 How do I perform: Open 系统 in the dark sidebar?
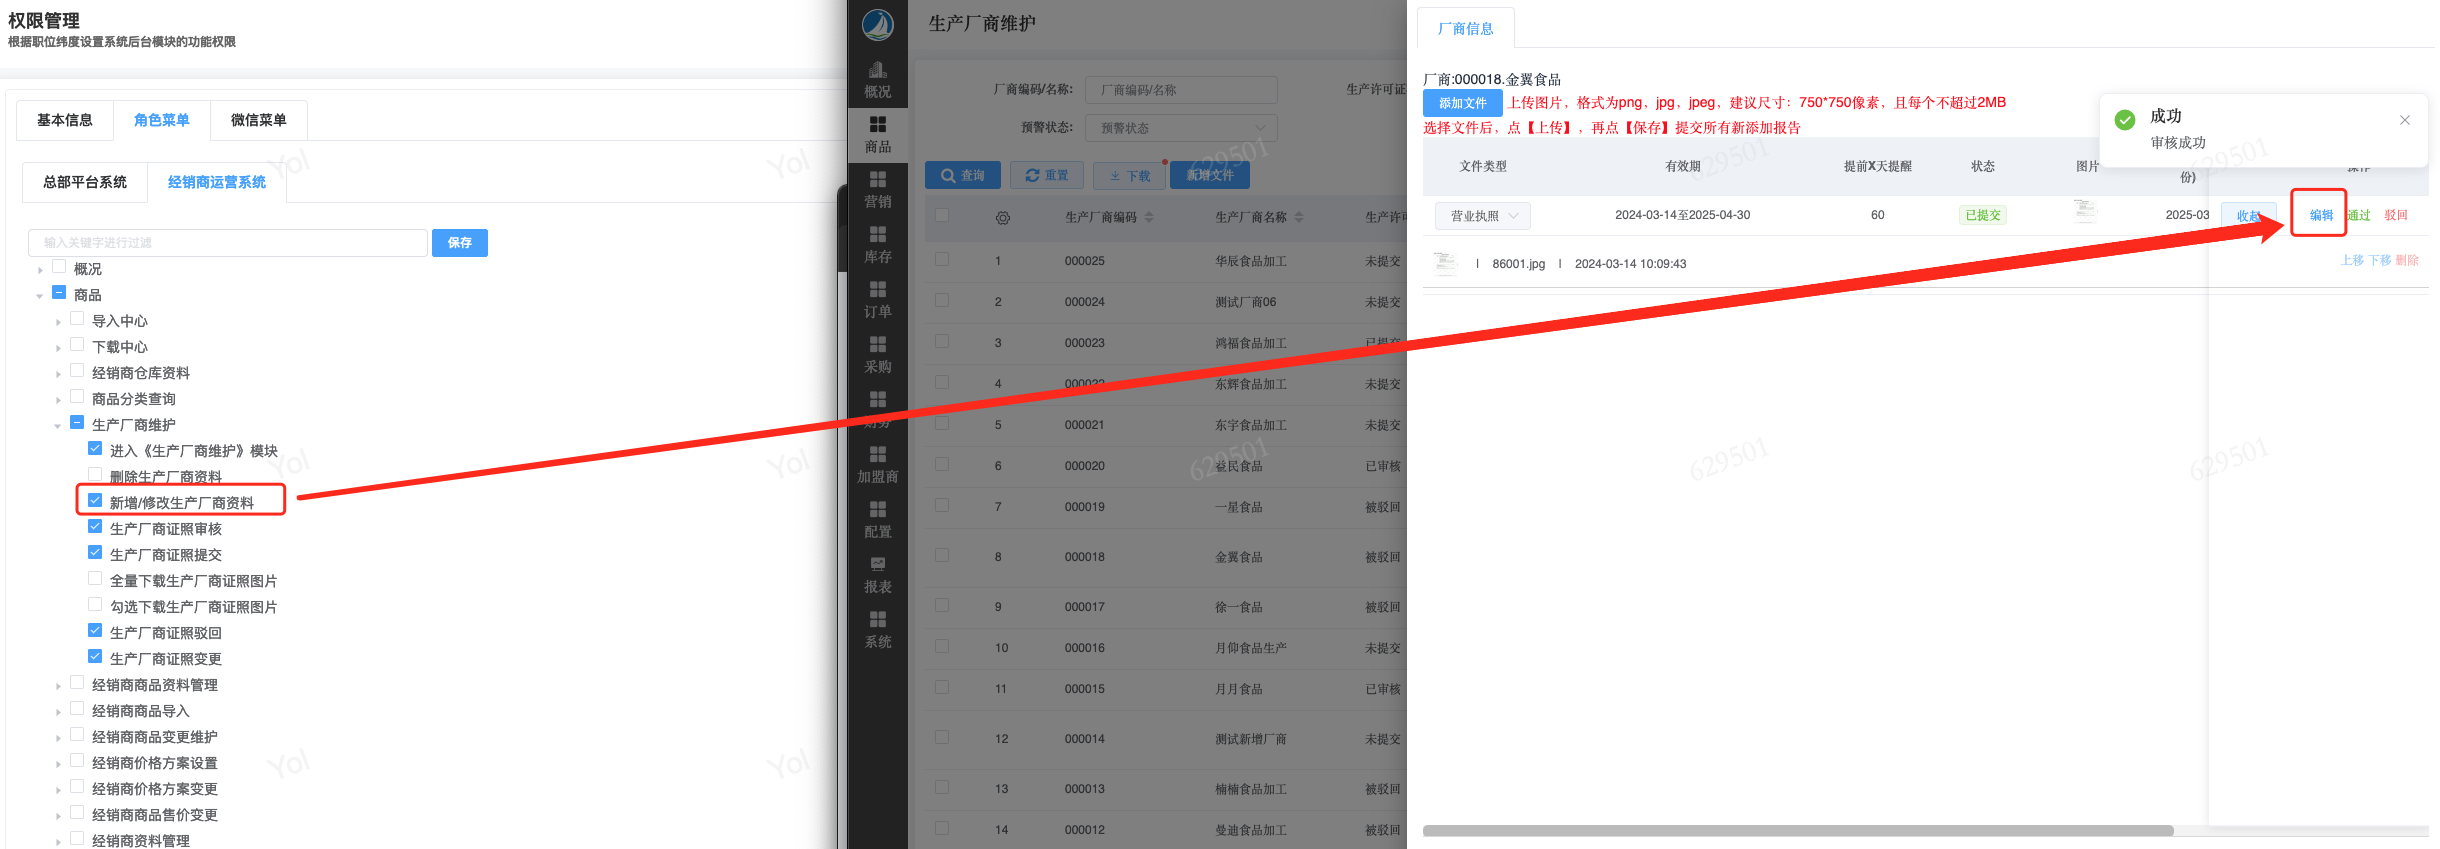point(877,630)
